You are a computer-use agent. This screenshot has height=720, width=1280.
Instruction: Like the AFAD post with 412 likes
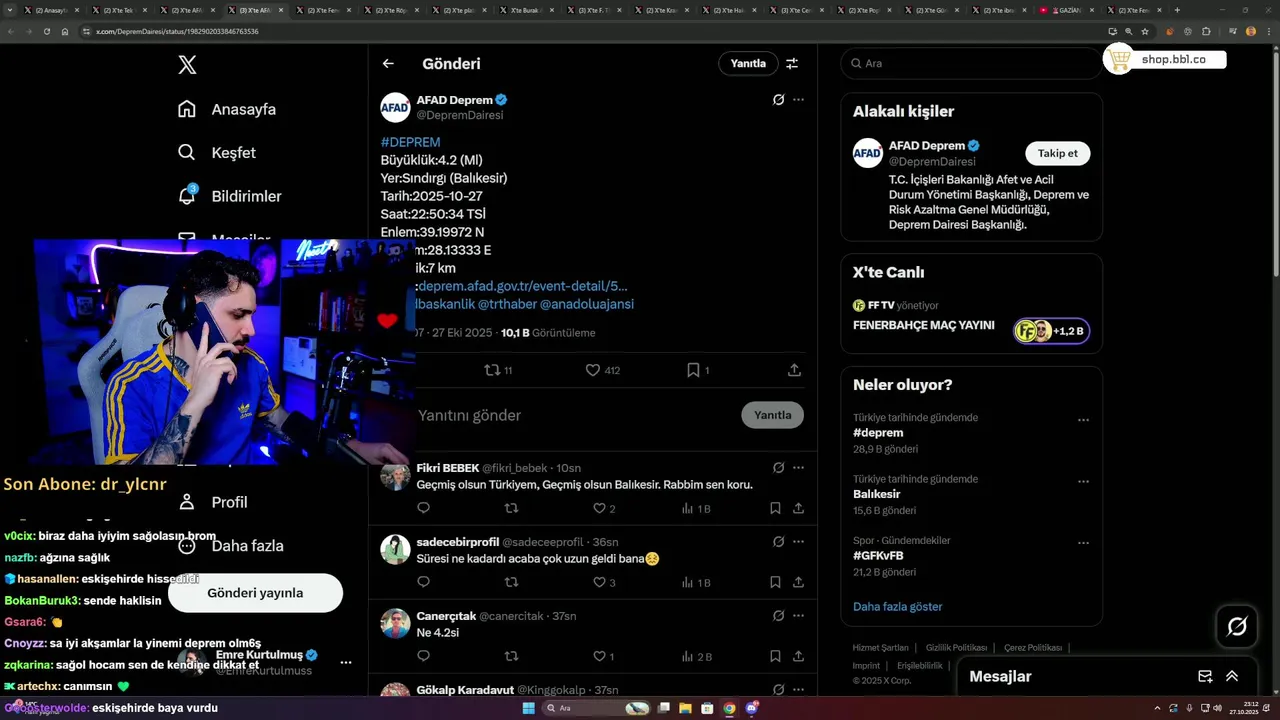[x=602, y=370]
